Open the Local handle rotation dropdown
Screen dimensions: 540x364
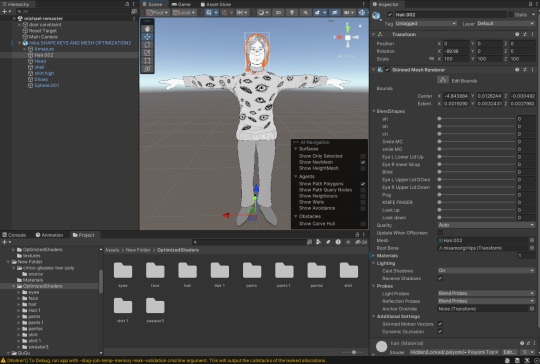pos(184,12)
